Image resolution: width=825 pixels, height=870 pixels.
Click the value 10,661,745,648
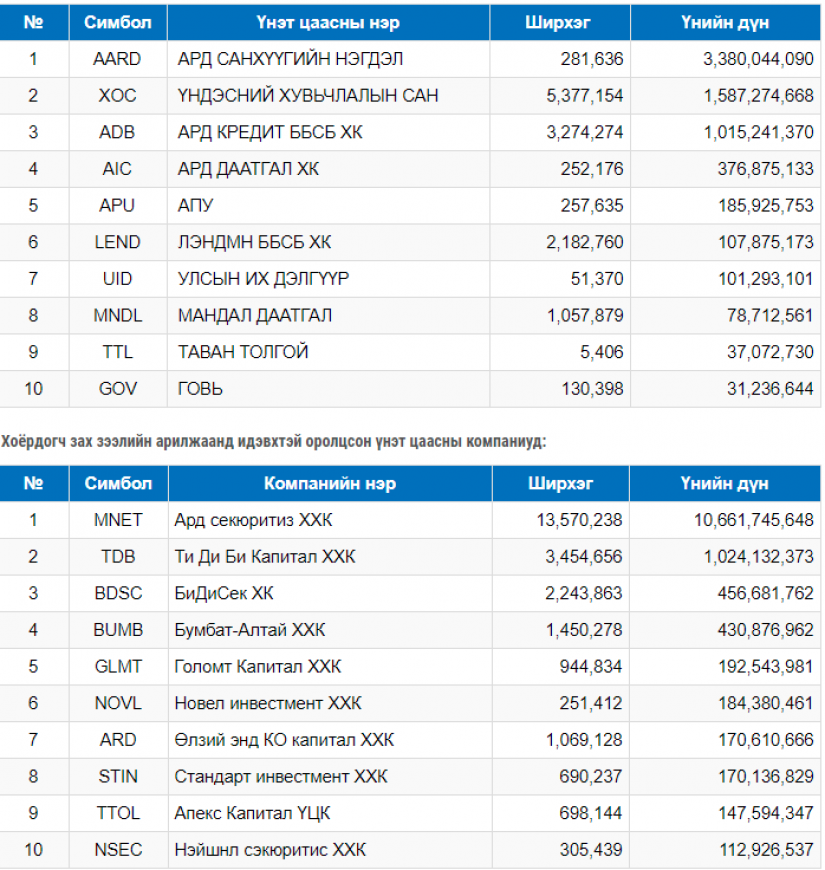click(754, 520)
